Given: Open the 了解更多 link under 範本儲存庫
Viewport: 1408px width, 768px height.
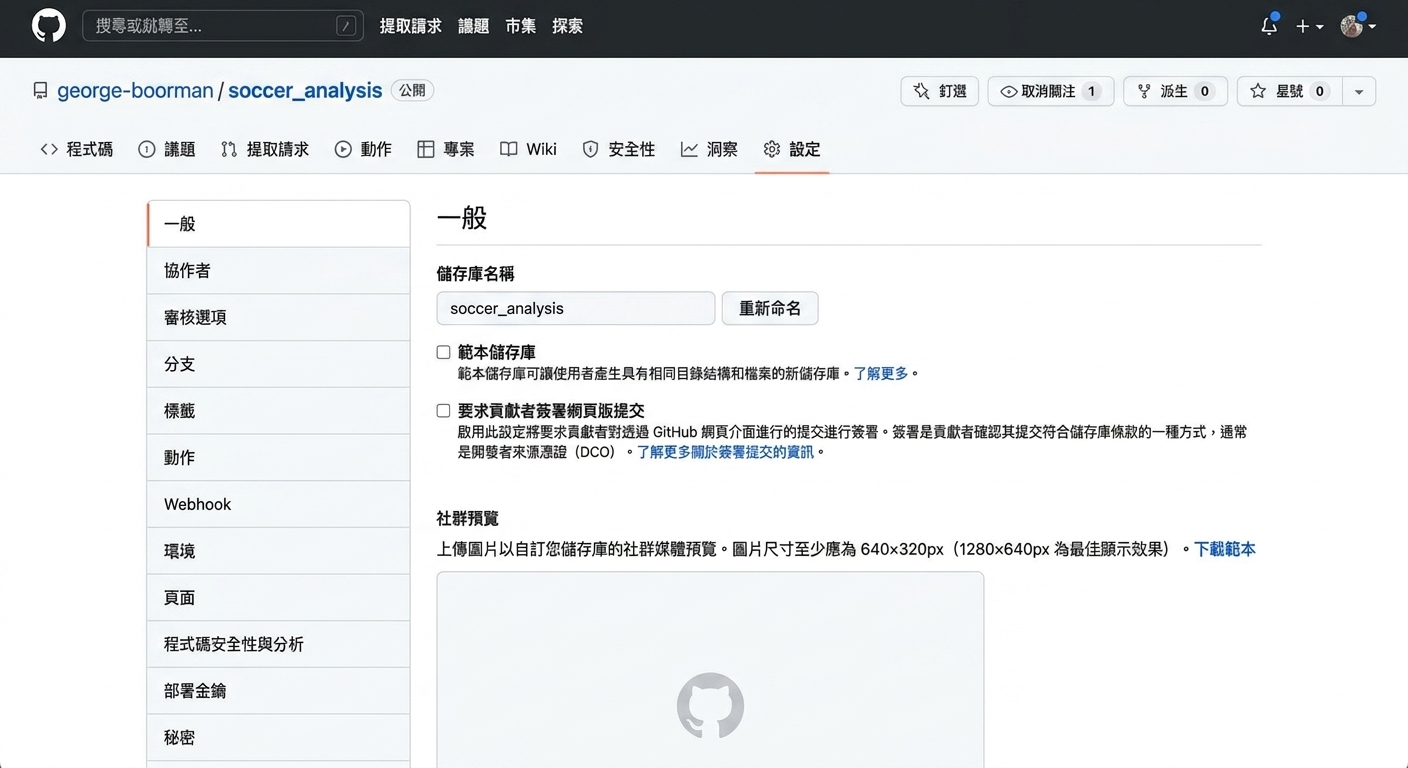Looking at the screenshot, I should (x=881, y=373).
